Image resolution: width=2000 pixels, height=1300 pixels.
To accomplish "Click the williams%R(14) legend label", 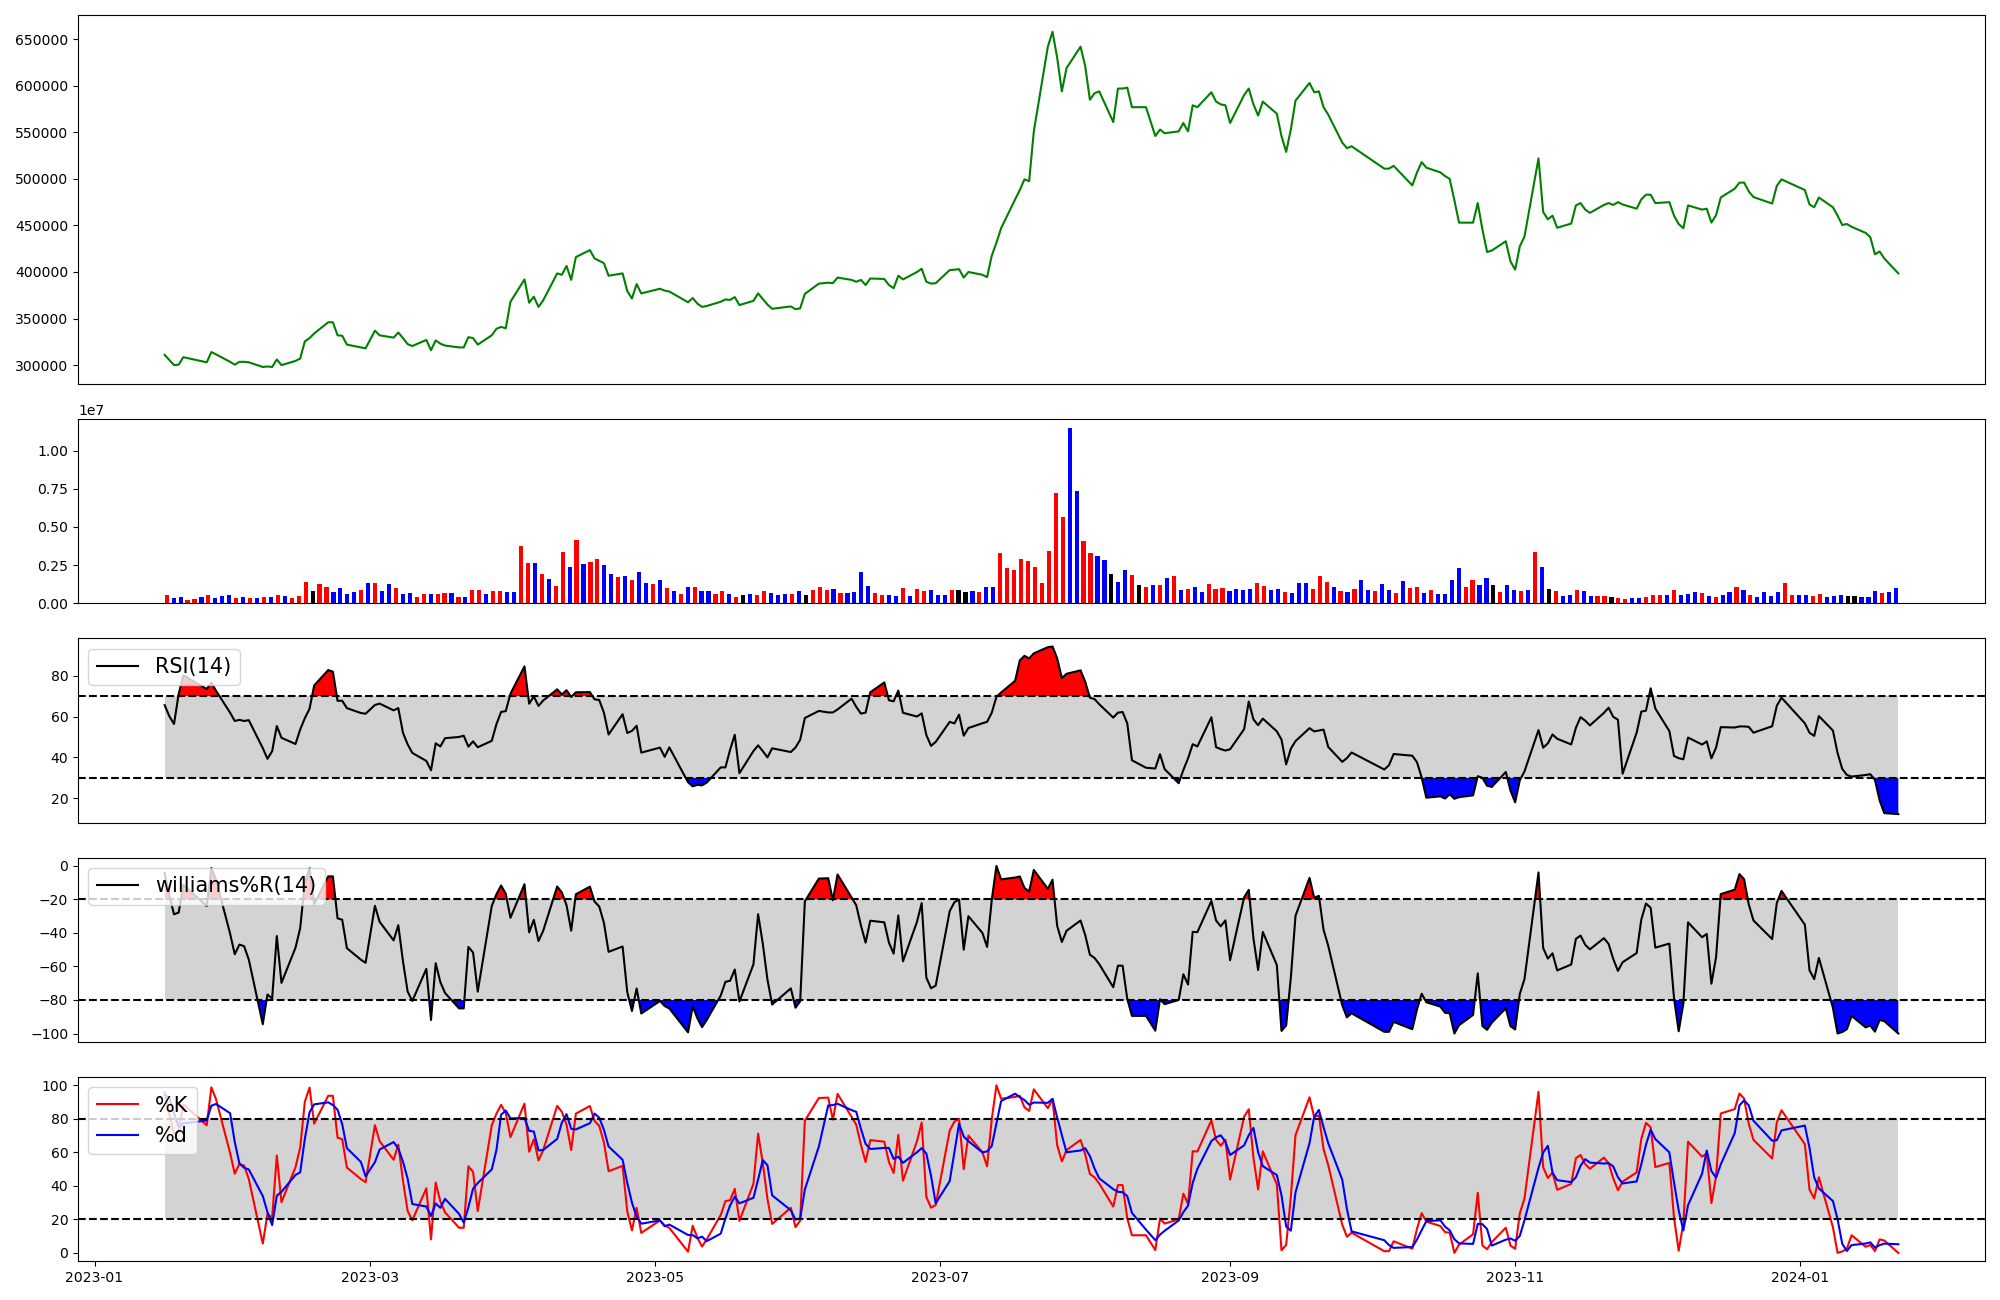I will [x=235, y=885].
